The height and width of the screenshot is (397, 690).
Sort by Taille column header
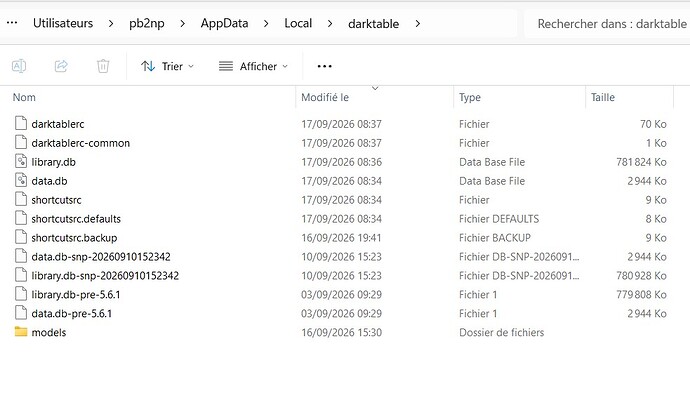(602, 97)
